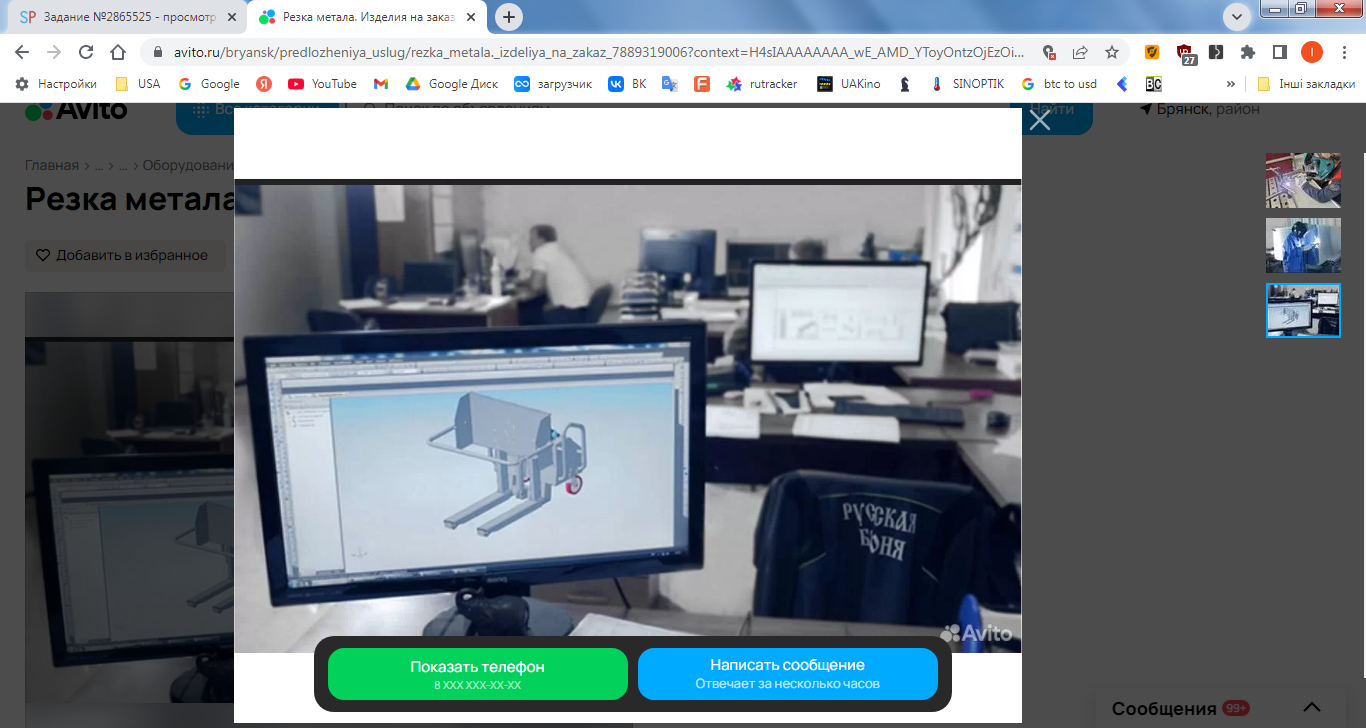Screen dimensions: 1366x728
Task: Open the Настройки bookmark
Action: 56,84
